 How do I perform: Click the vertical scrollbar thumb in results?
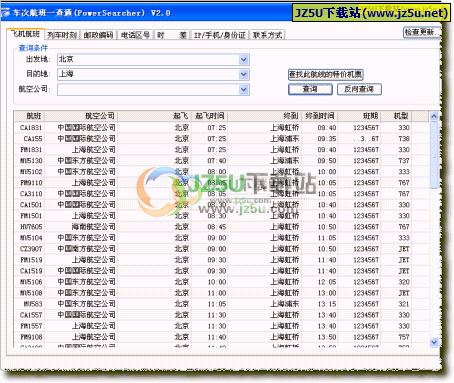pyautogui.click(x=434, y=155)
